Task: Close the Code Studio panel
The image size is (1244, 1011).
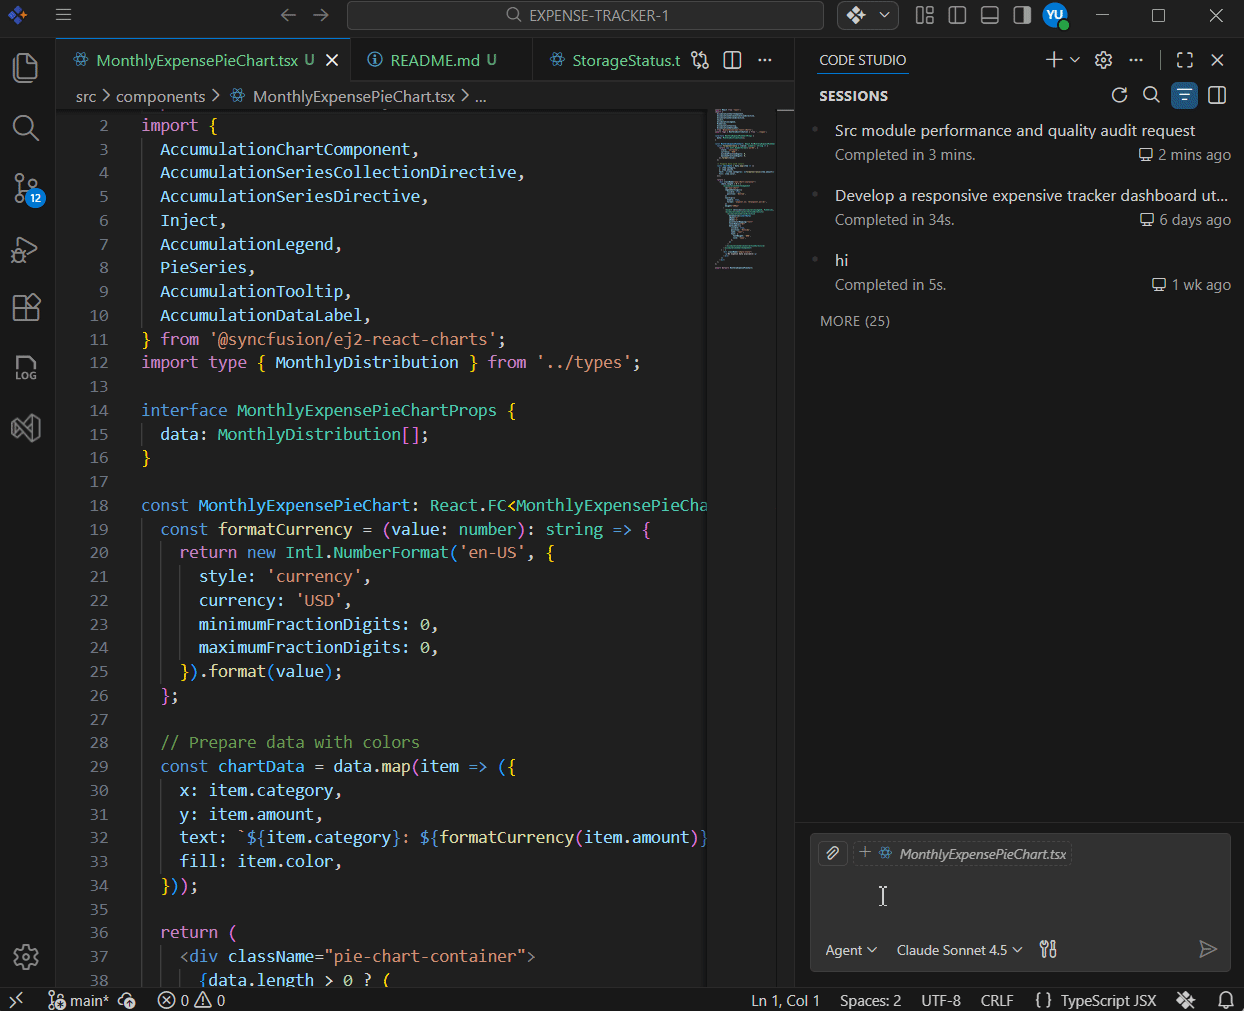Action: pyautogui.click(x=1217, y=60)
